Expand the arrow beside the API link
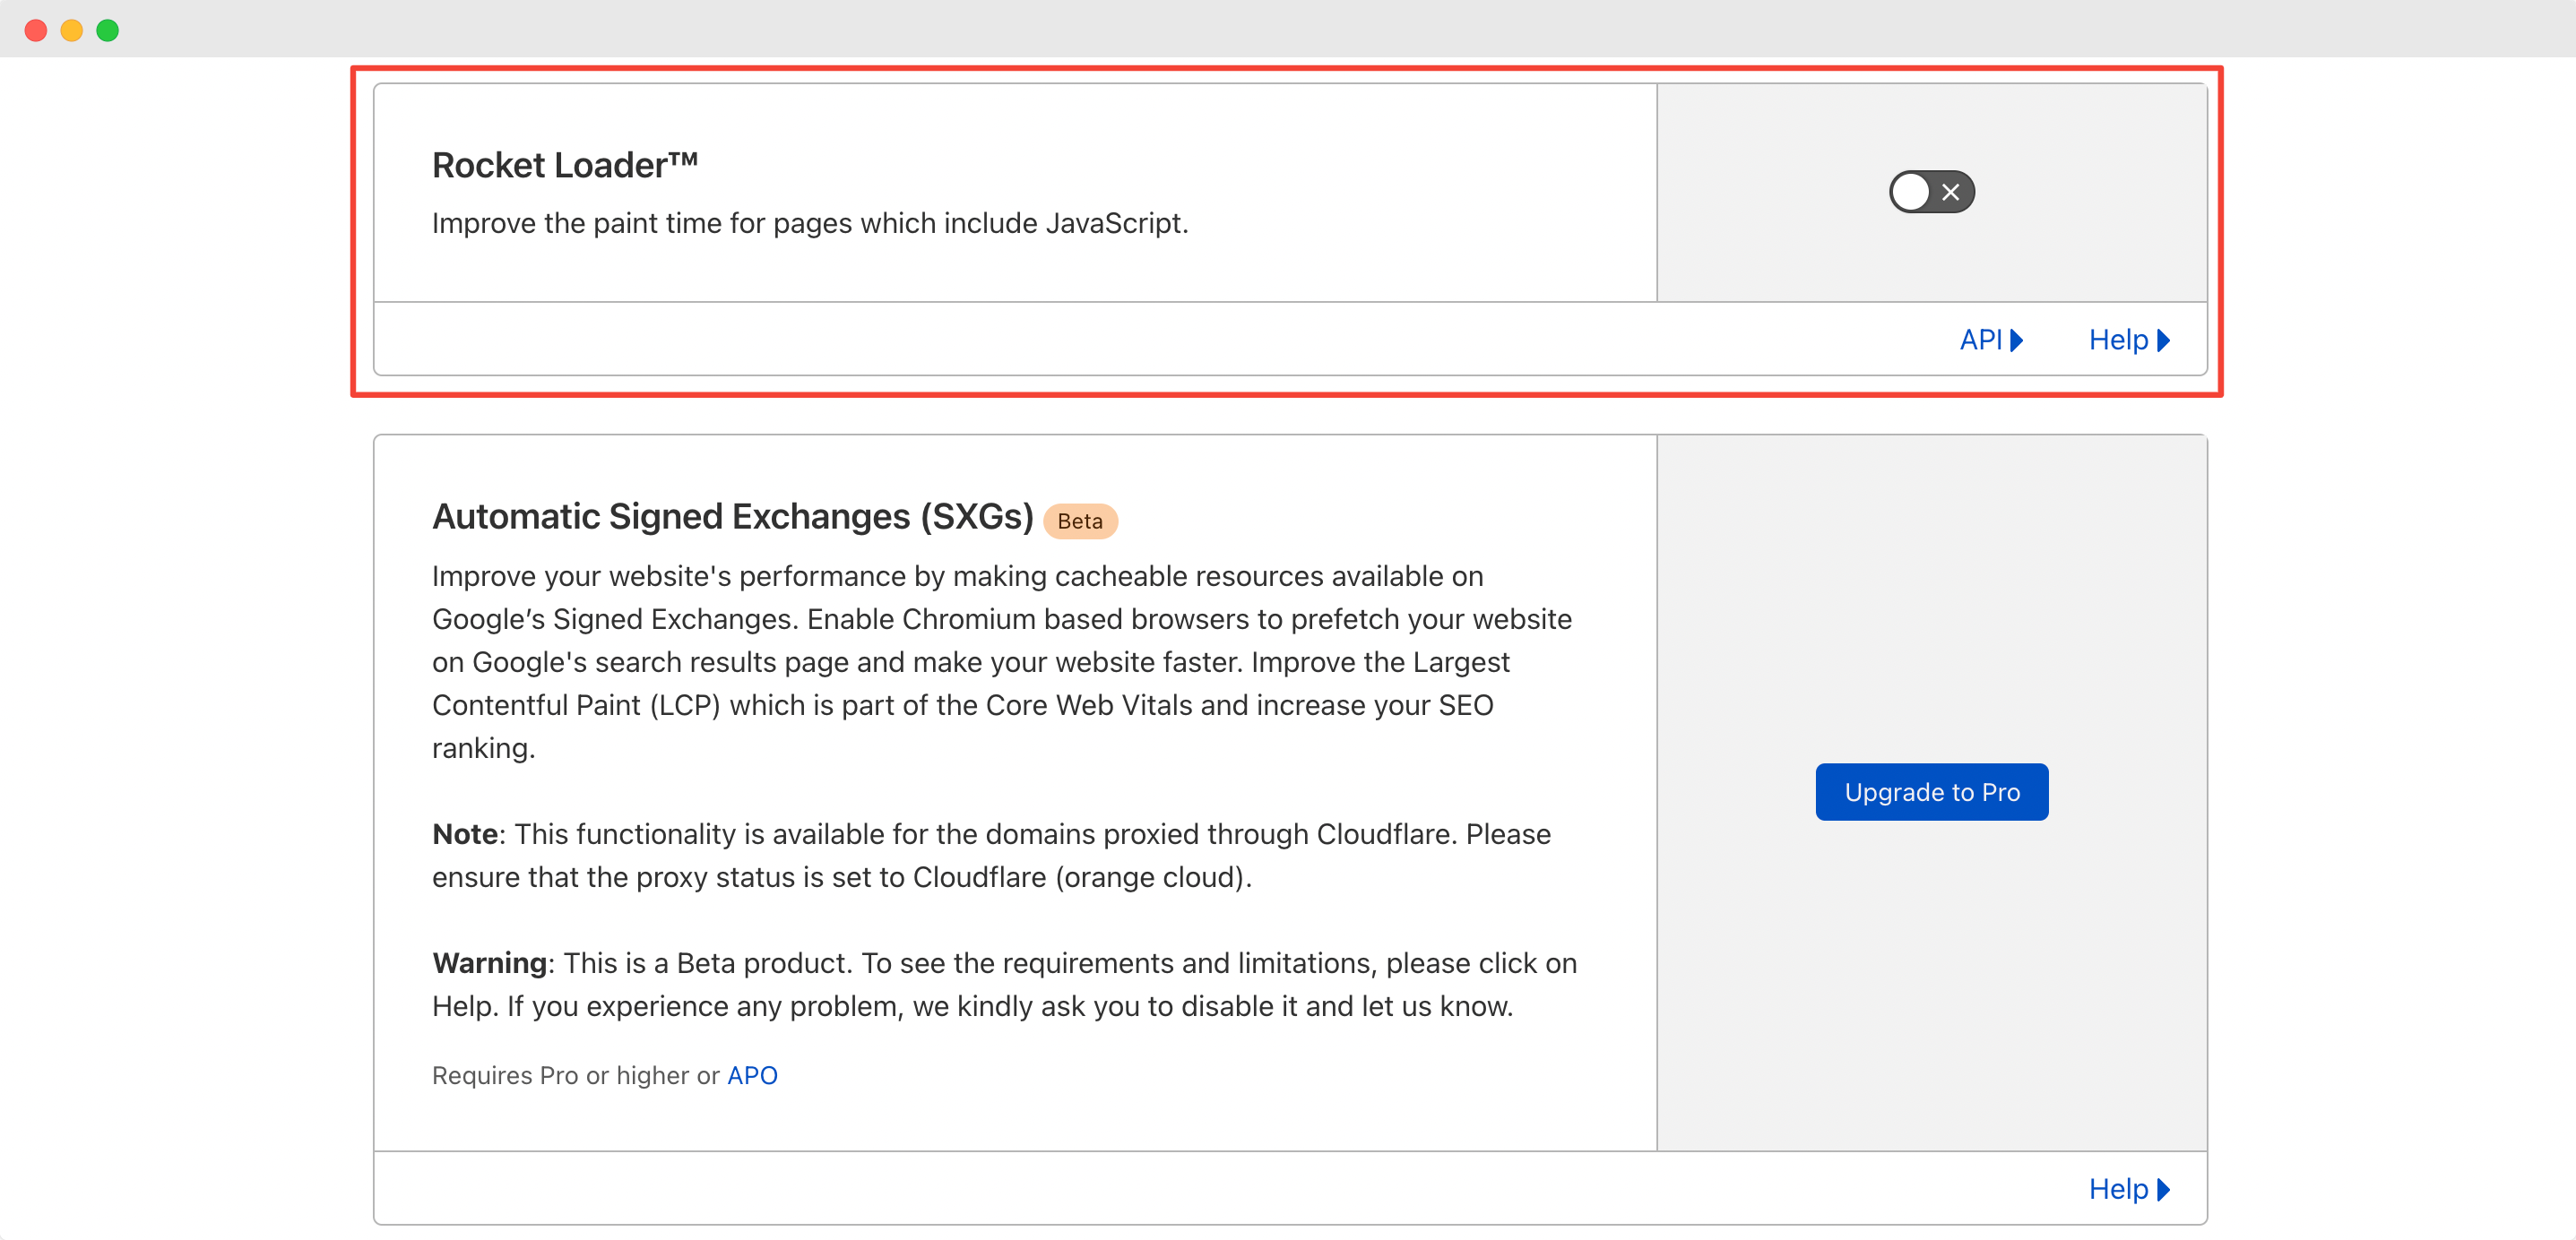Image resolution: width=2576 pixels, height=1240 pixels. point(2016,340)
